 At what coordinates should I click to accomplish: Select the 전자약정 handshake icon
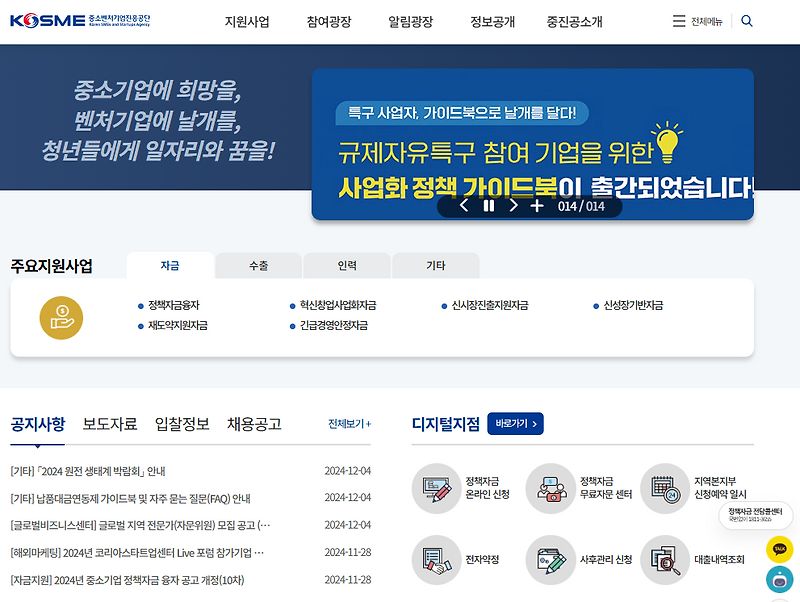438,560
